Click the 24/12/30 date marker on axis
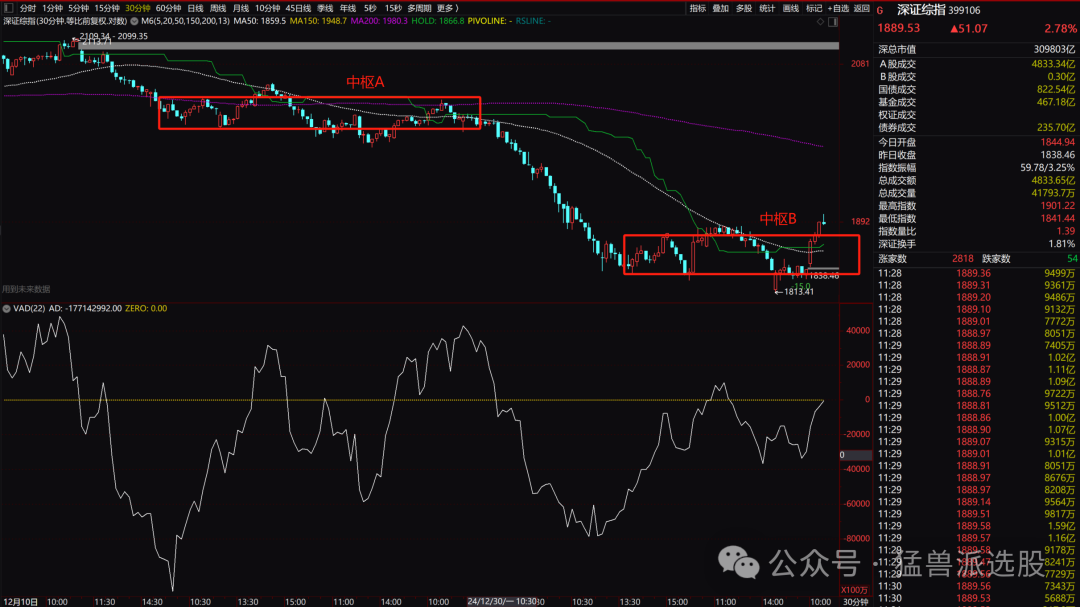The height and width of the screenshot is (607, 1080). [x=503, y=601]
